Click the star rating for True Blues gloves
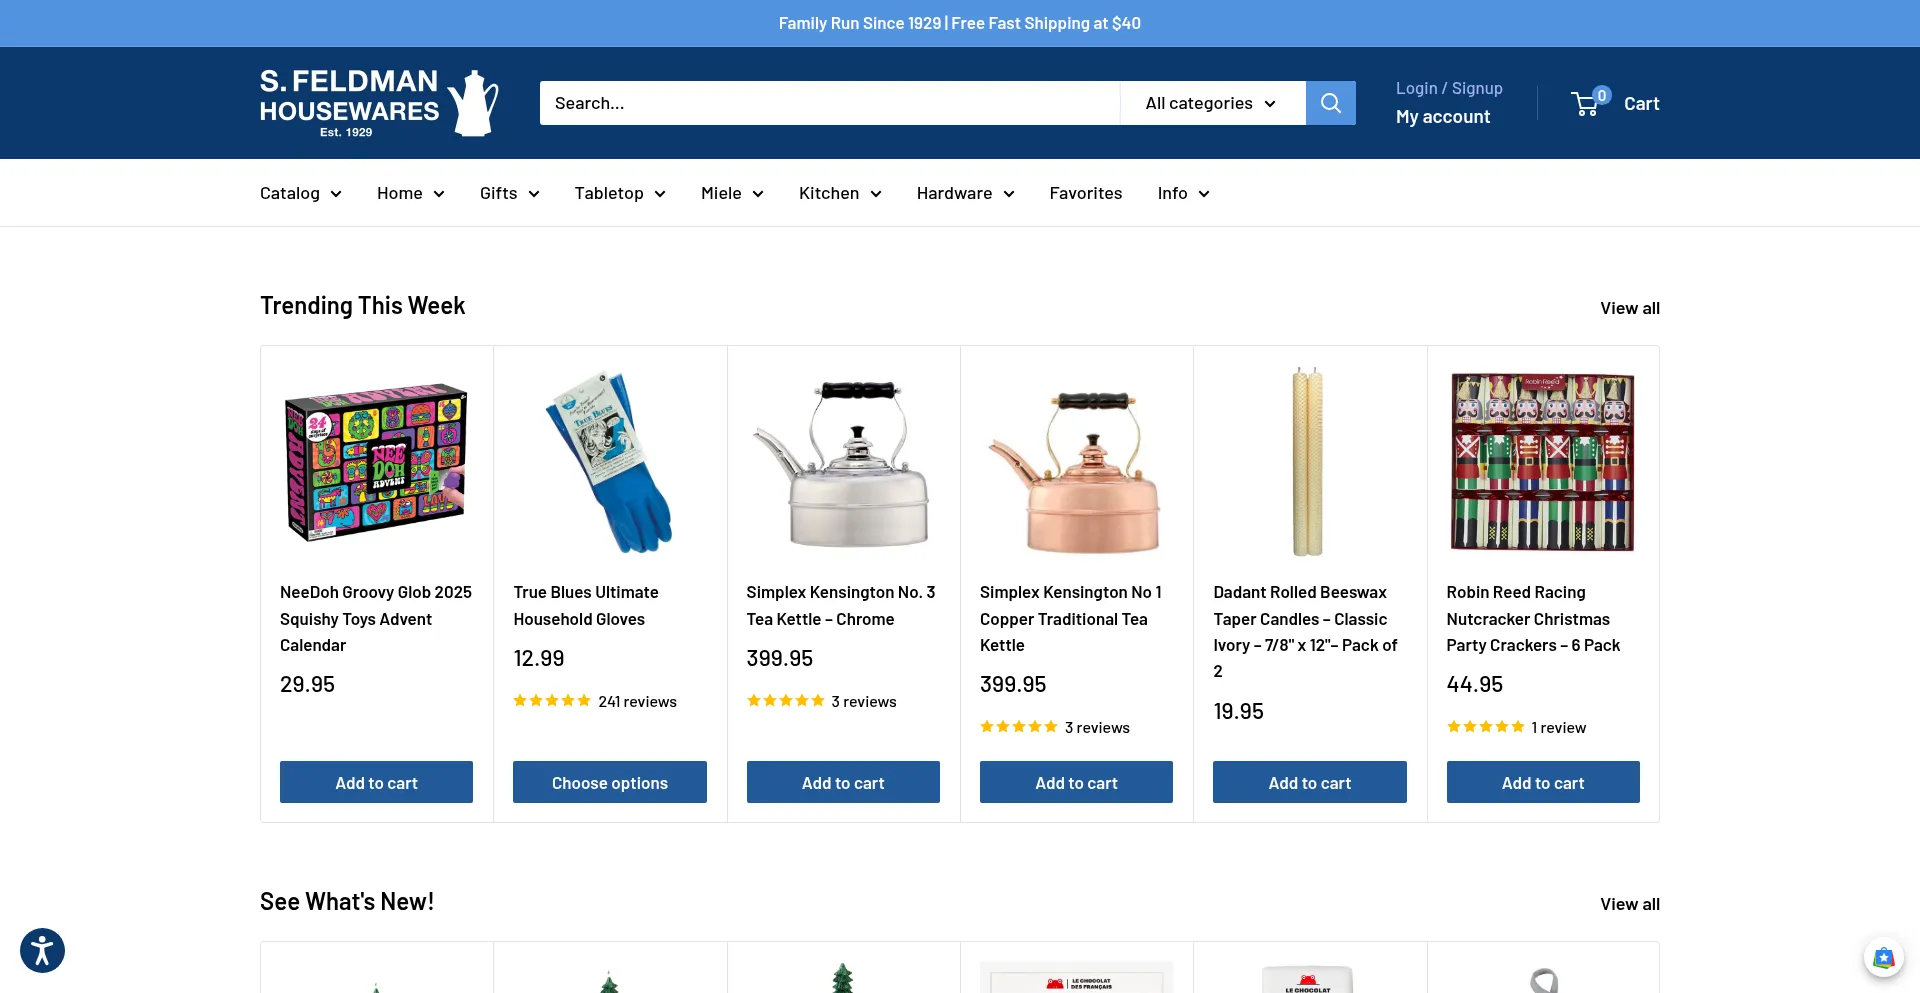Screen dimensions: 1920x993 click(x=552, y=701)
